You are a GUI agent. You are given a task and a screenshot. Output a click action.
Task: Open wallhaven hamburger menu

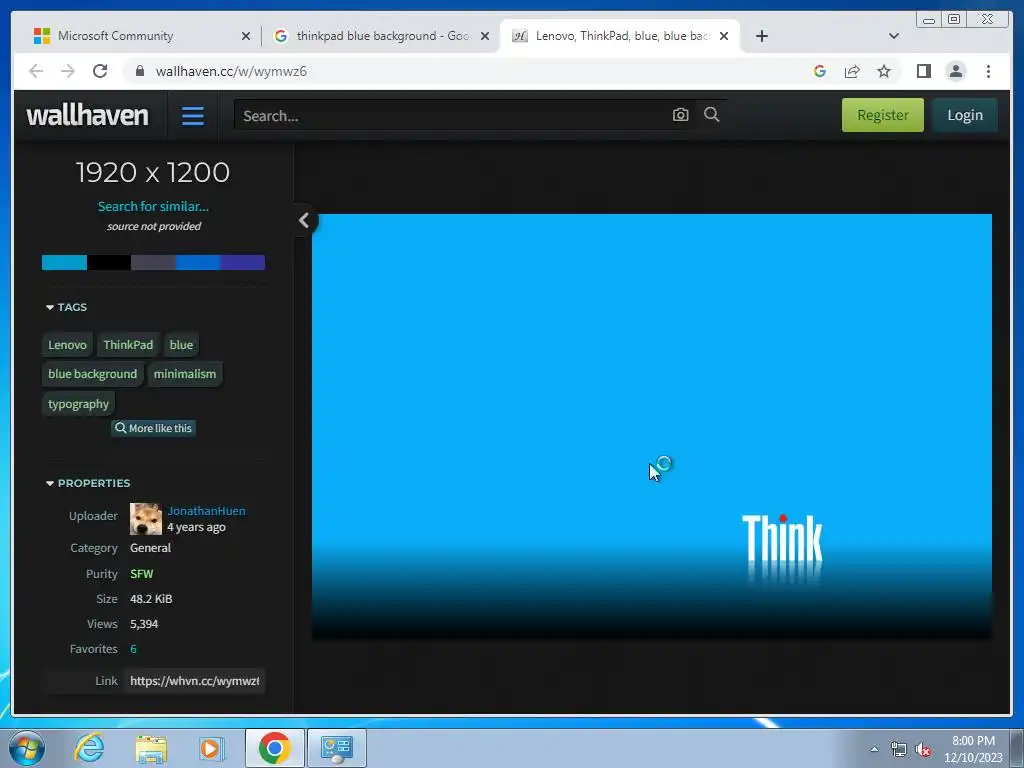click(x=193, y=116)
